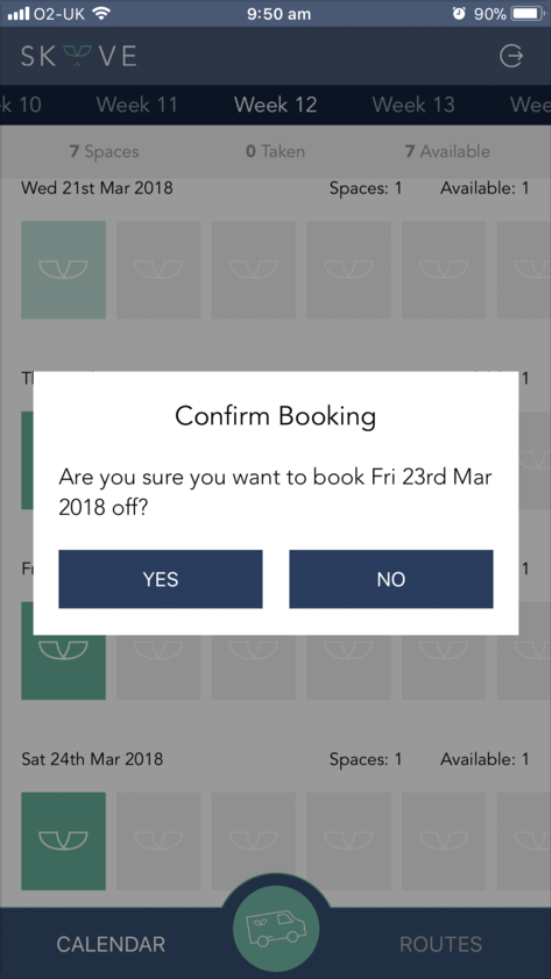This screenshot has width=551, height=979.
Task: Tap the green slot for Sat 24th Mar
Action: tap(64, 841)
